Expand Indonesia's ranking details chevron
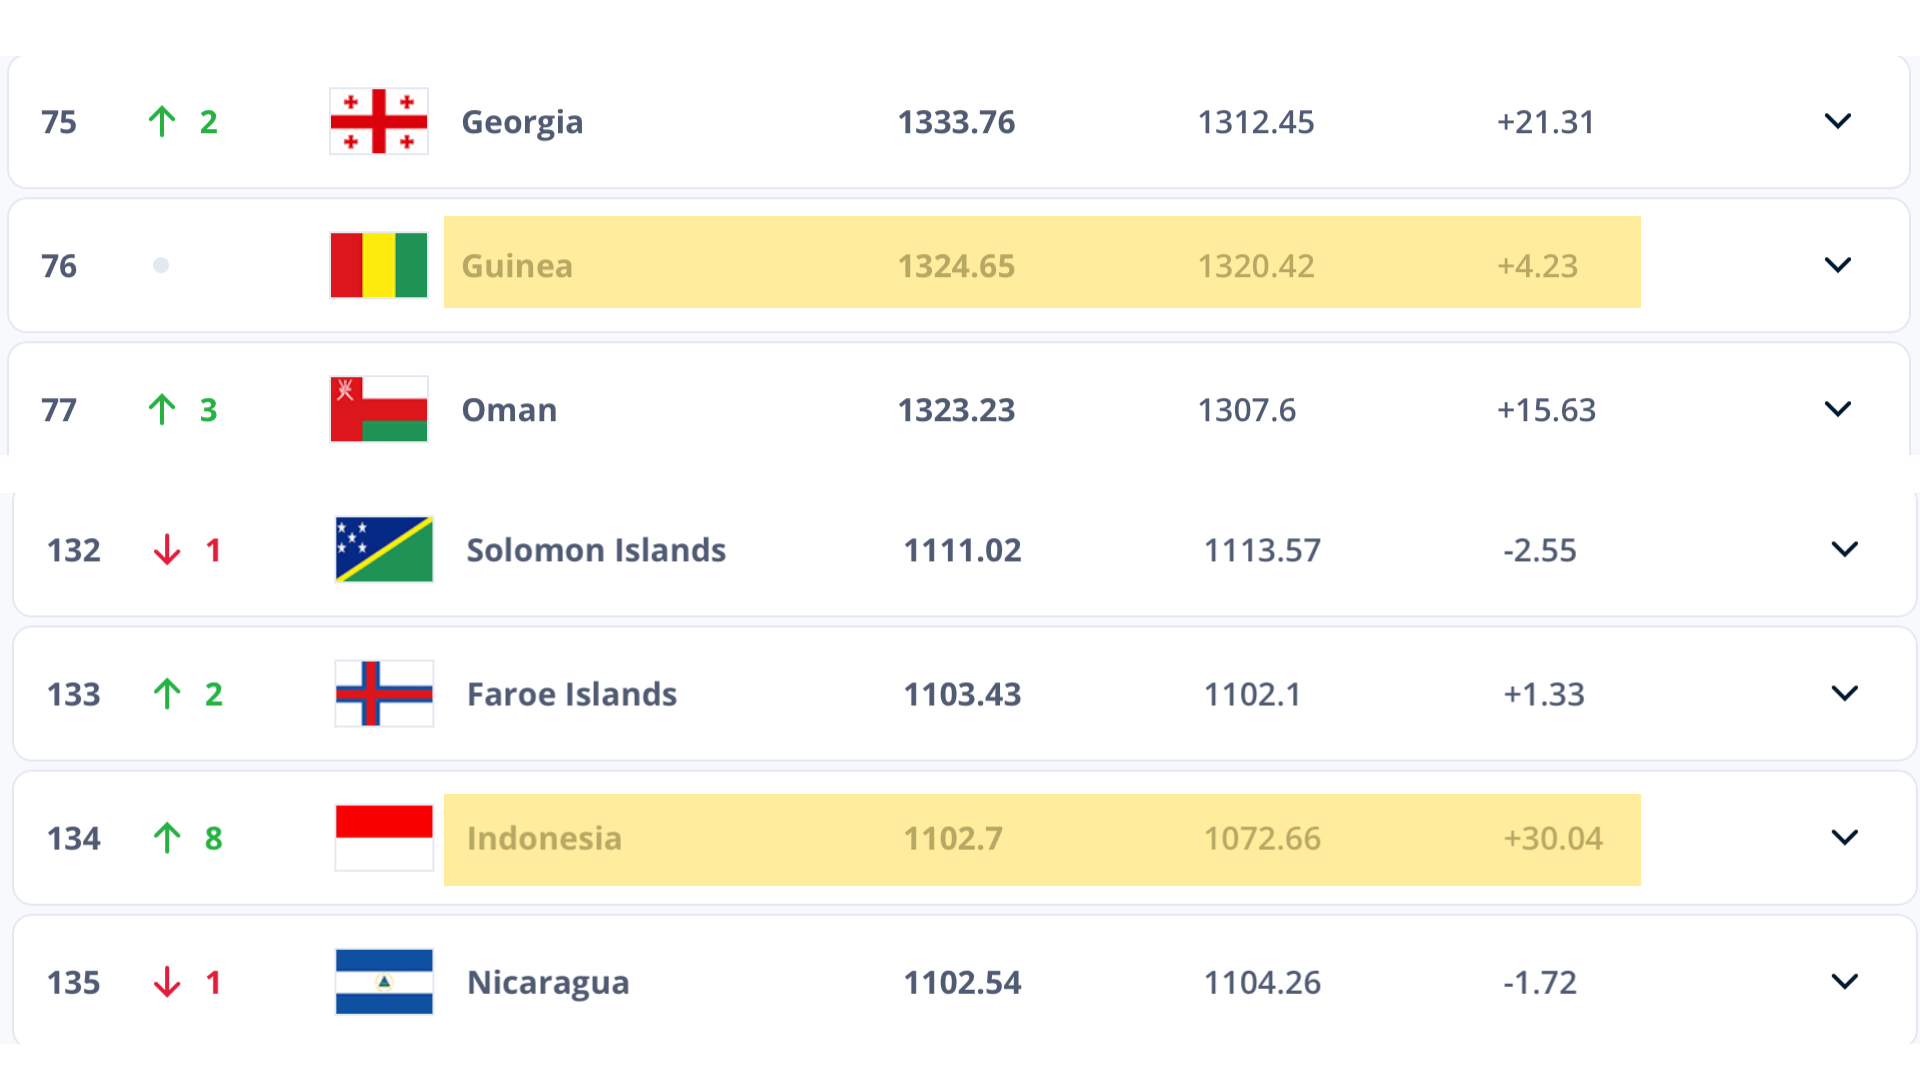The image size is (1920, 1080). (x=1843, y=838)
